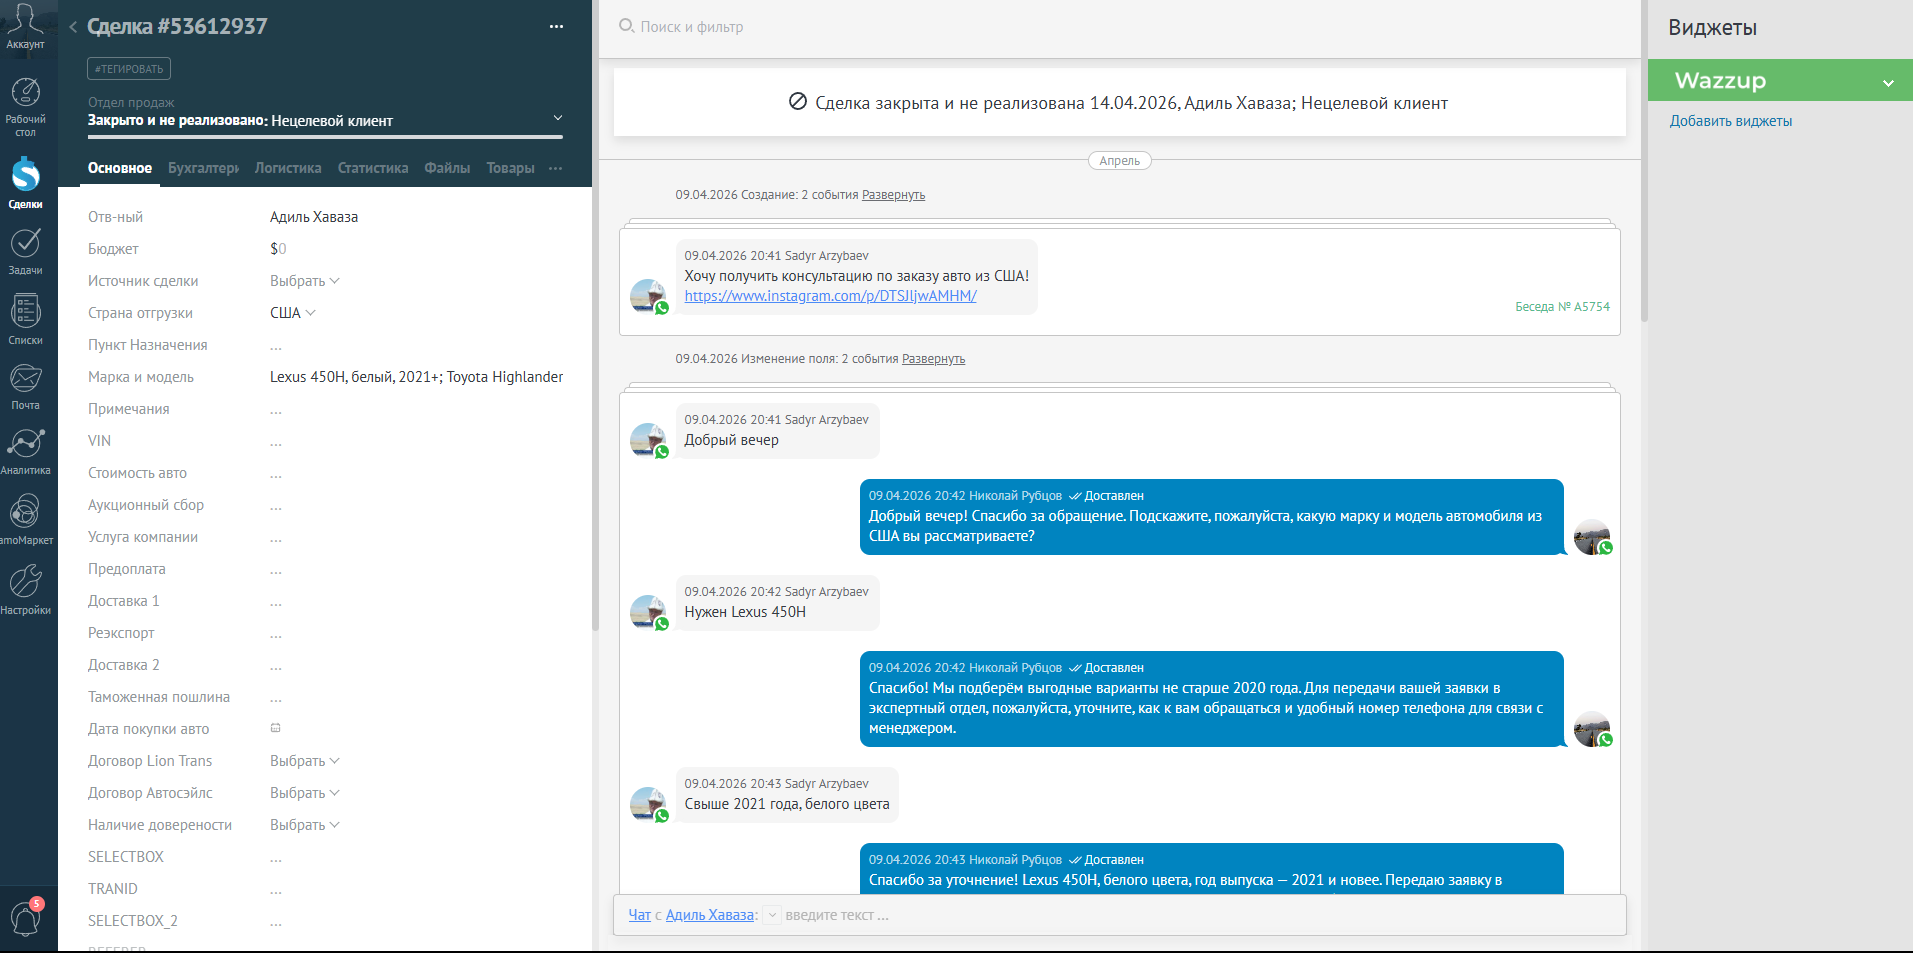Open chat recipient dropdown arrow
The height and width of the screenshot is (953, 1913).
772,915
